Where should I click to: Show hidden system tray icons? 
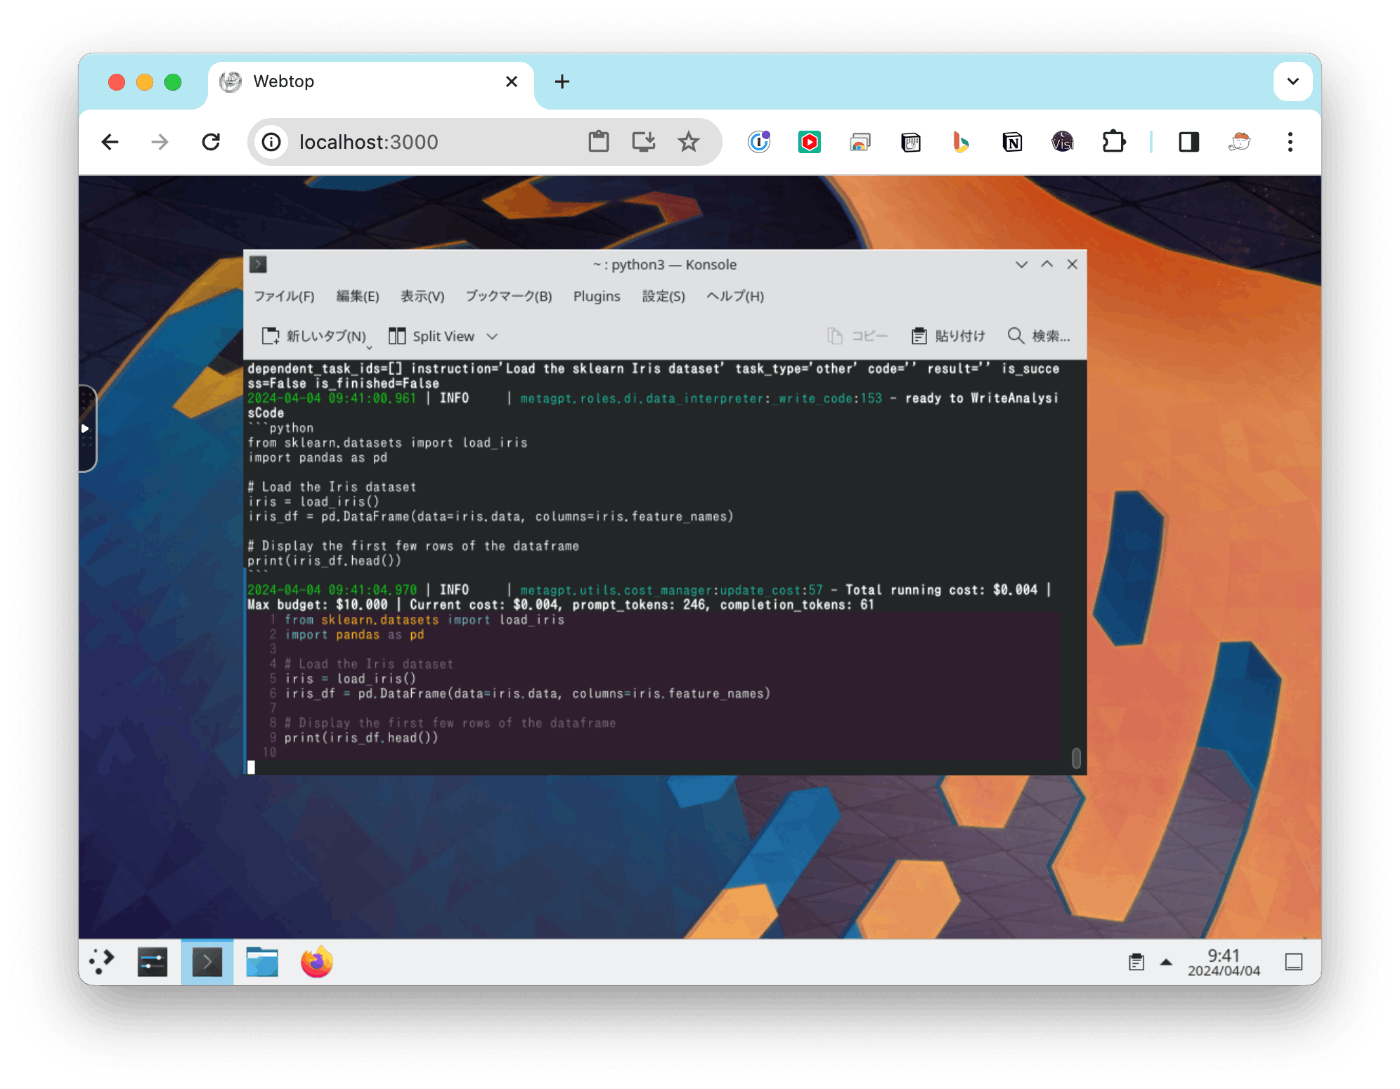1166,962
